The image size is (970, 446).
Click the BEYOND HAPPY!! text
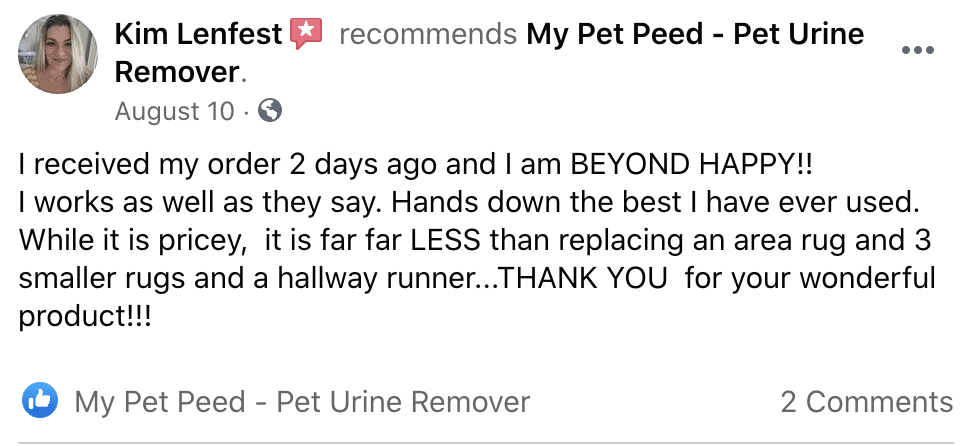[690, 165]
